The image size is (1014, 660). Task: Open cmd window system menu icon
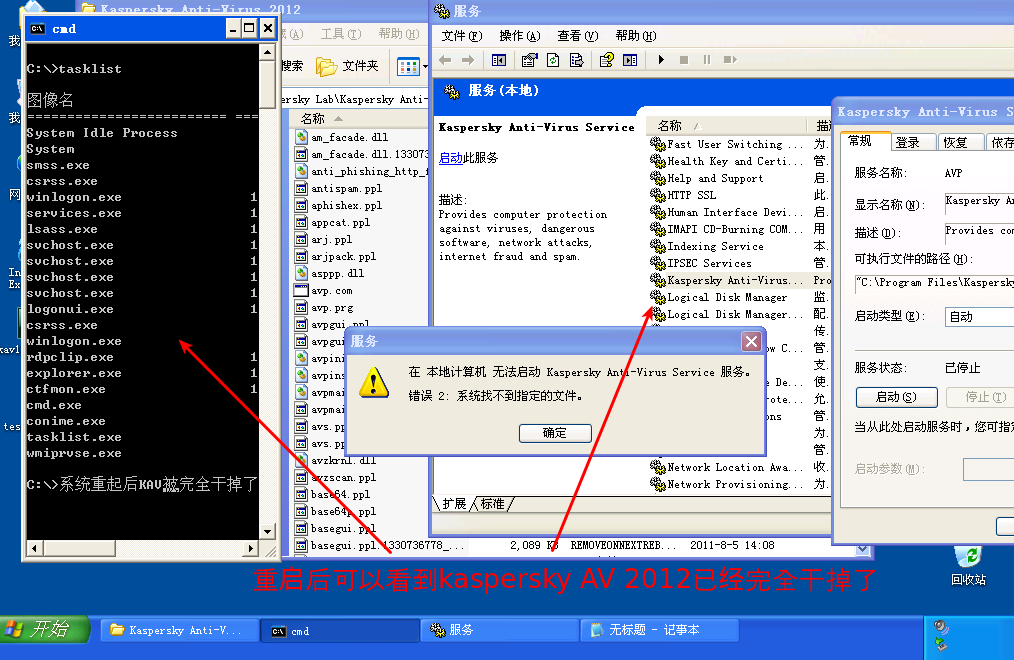(38, 28)
